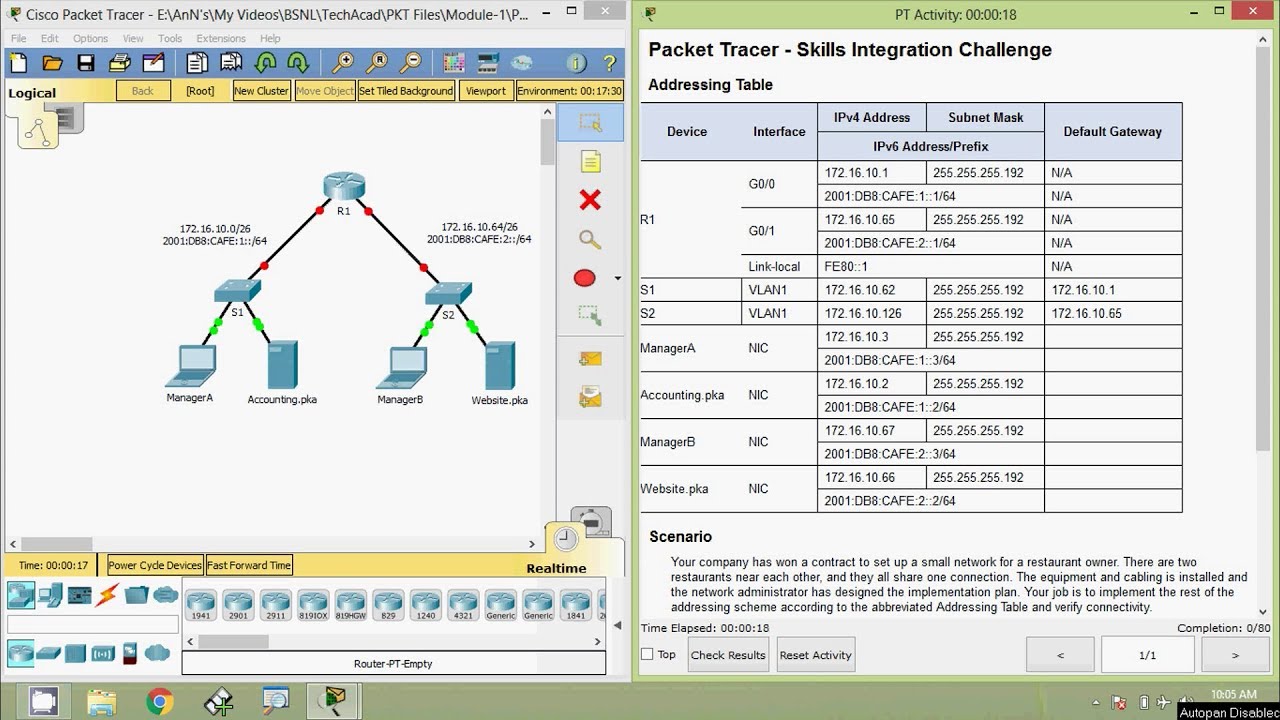
Task: Go to previous activity page with < button
Action: pos(1060,655)
